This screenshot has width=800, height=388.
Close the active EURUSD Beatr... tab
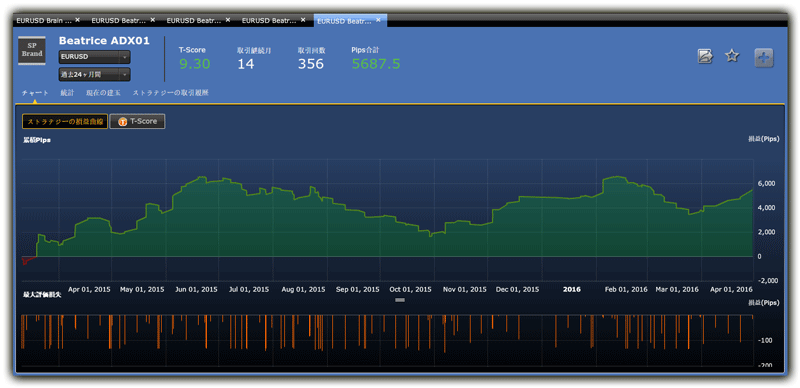pyautogui.click(x=378, y=20)
